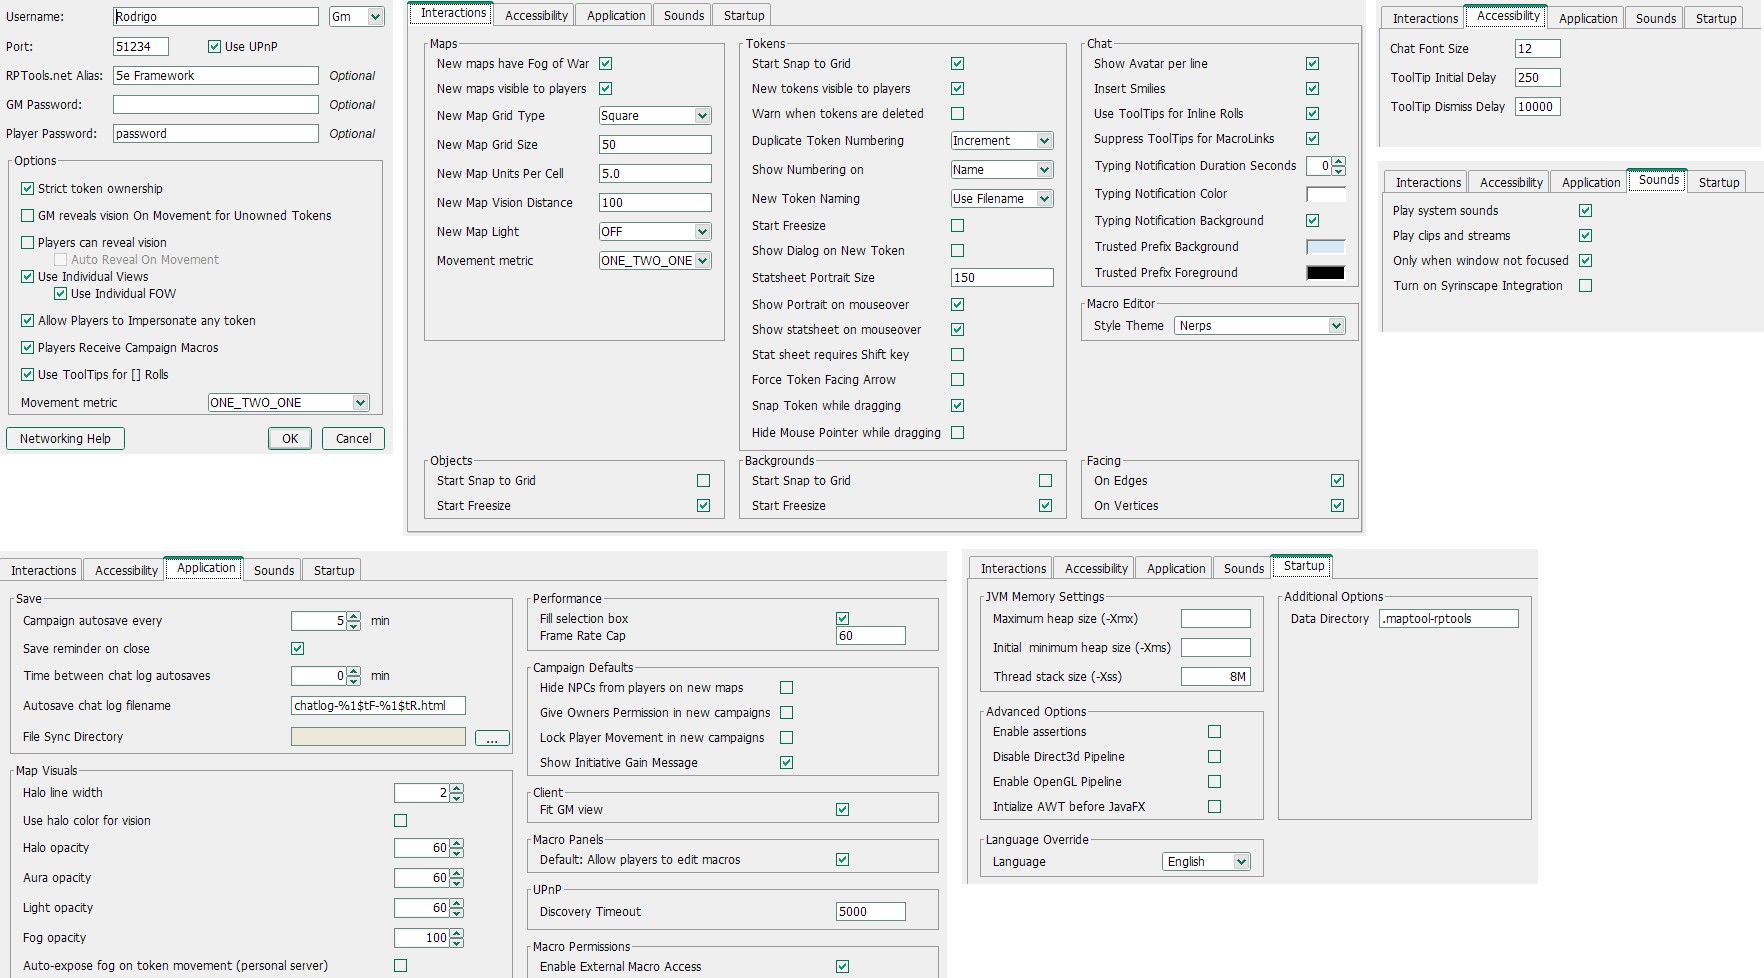Click the Networking Help button
Viewport: 1764px width, 978px height.
click(65, 439)
